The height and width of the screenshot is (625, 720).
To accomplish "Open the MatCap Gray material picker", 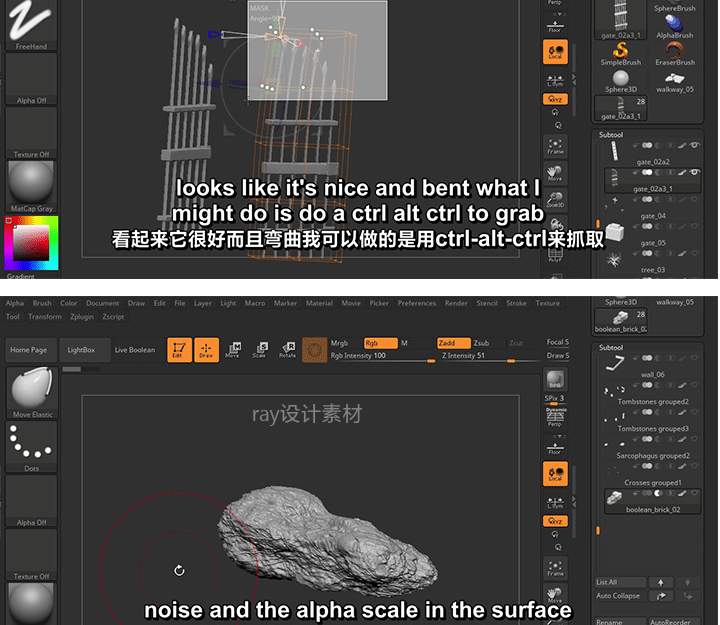I will (31, 186).
